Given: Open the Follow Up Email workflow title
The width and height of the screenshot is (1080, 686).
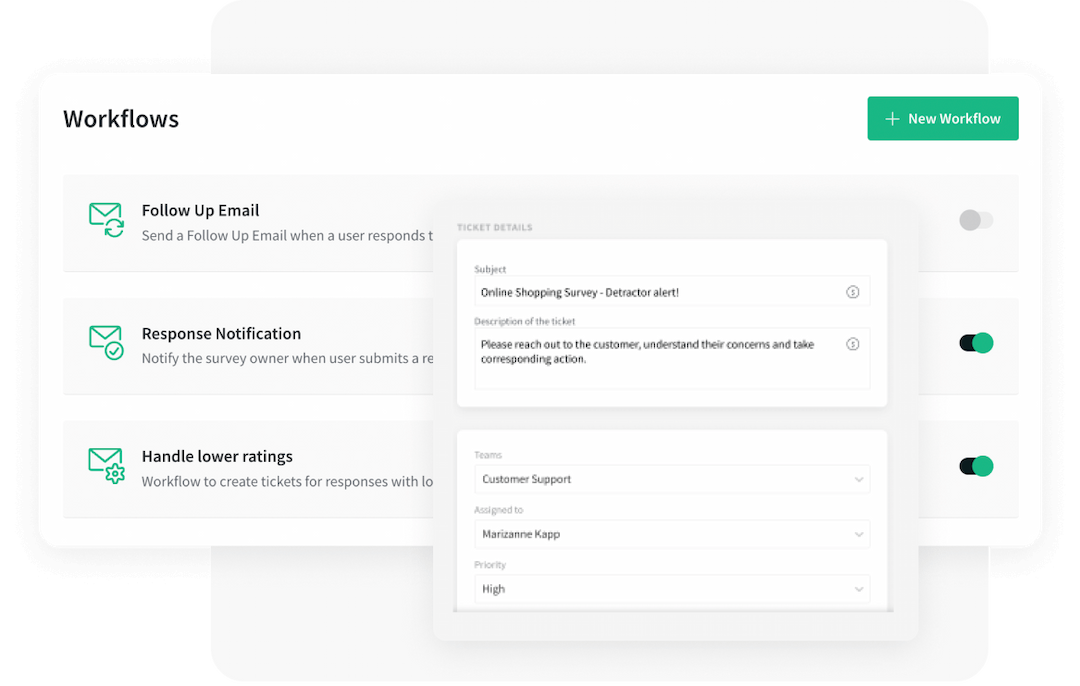Looking at the screenshot, I should tap(200, 210).
